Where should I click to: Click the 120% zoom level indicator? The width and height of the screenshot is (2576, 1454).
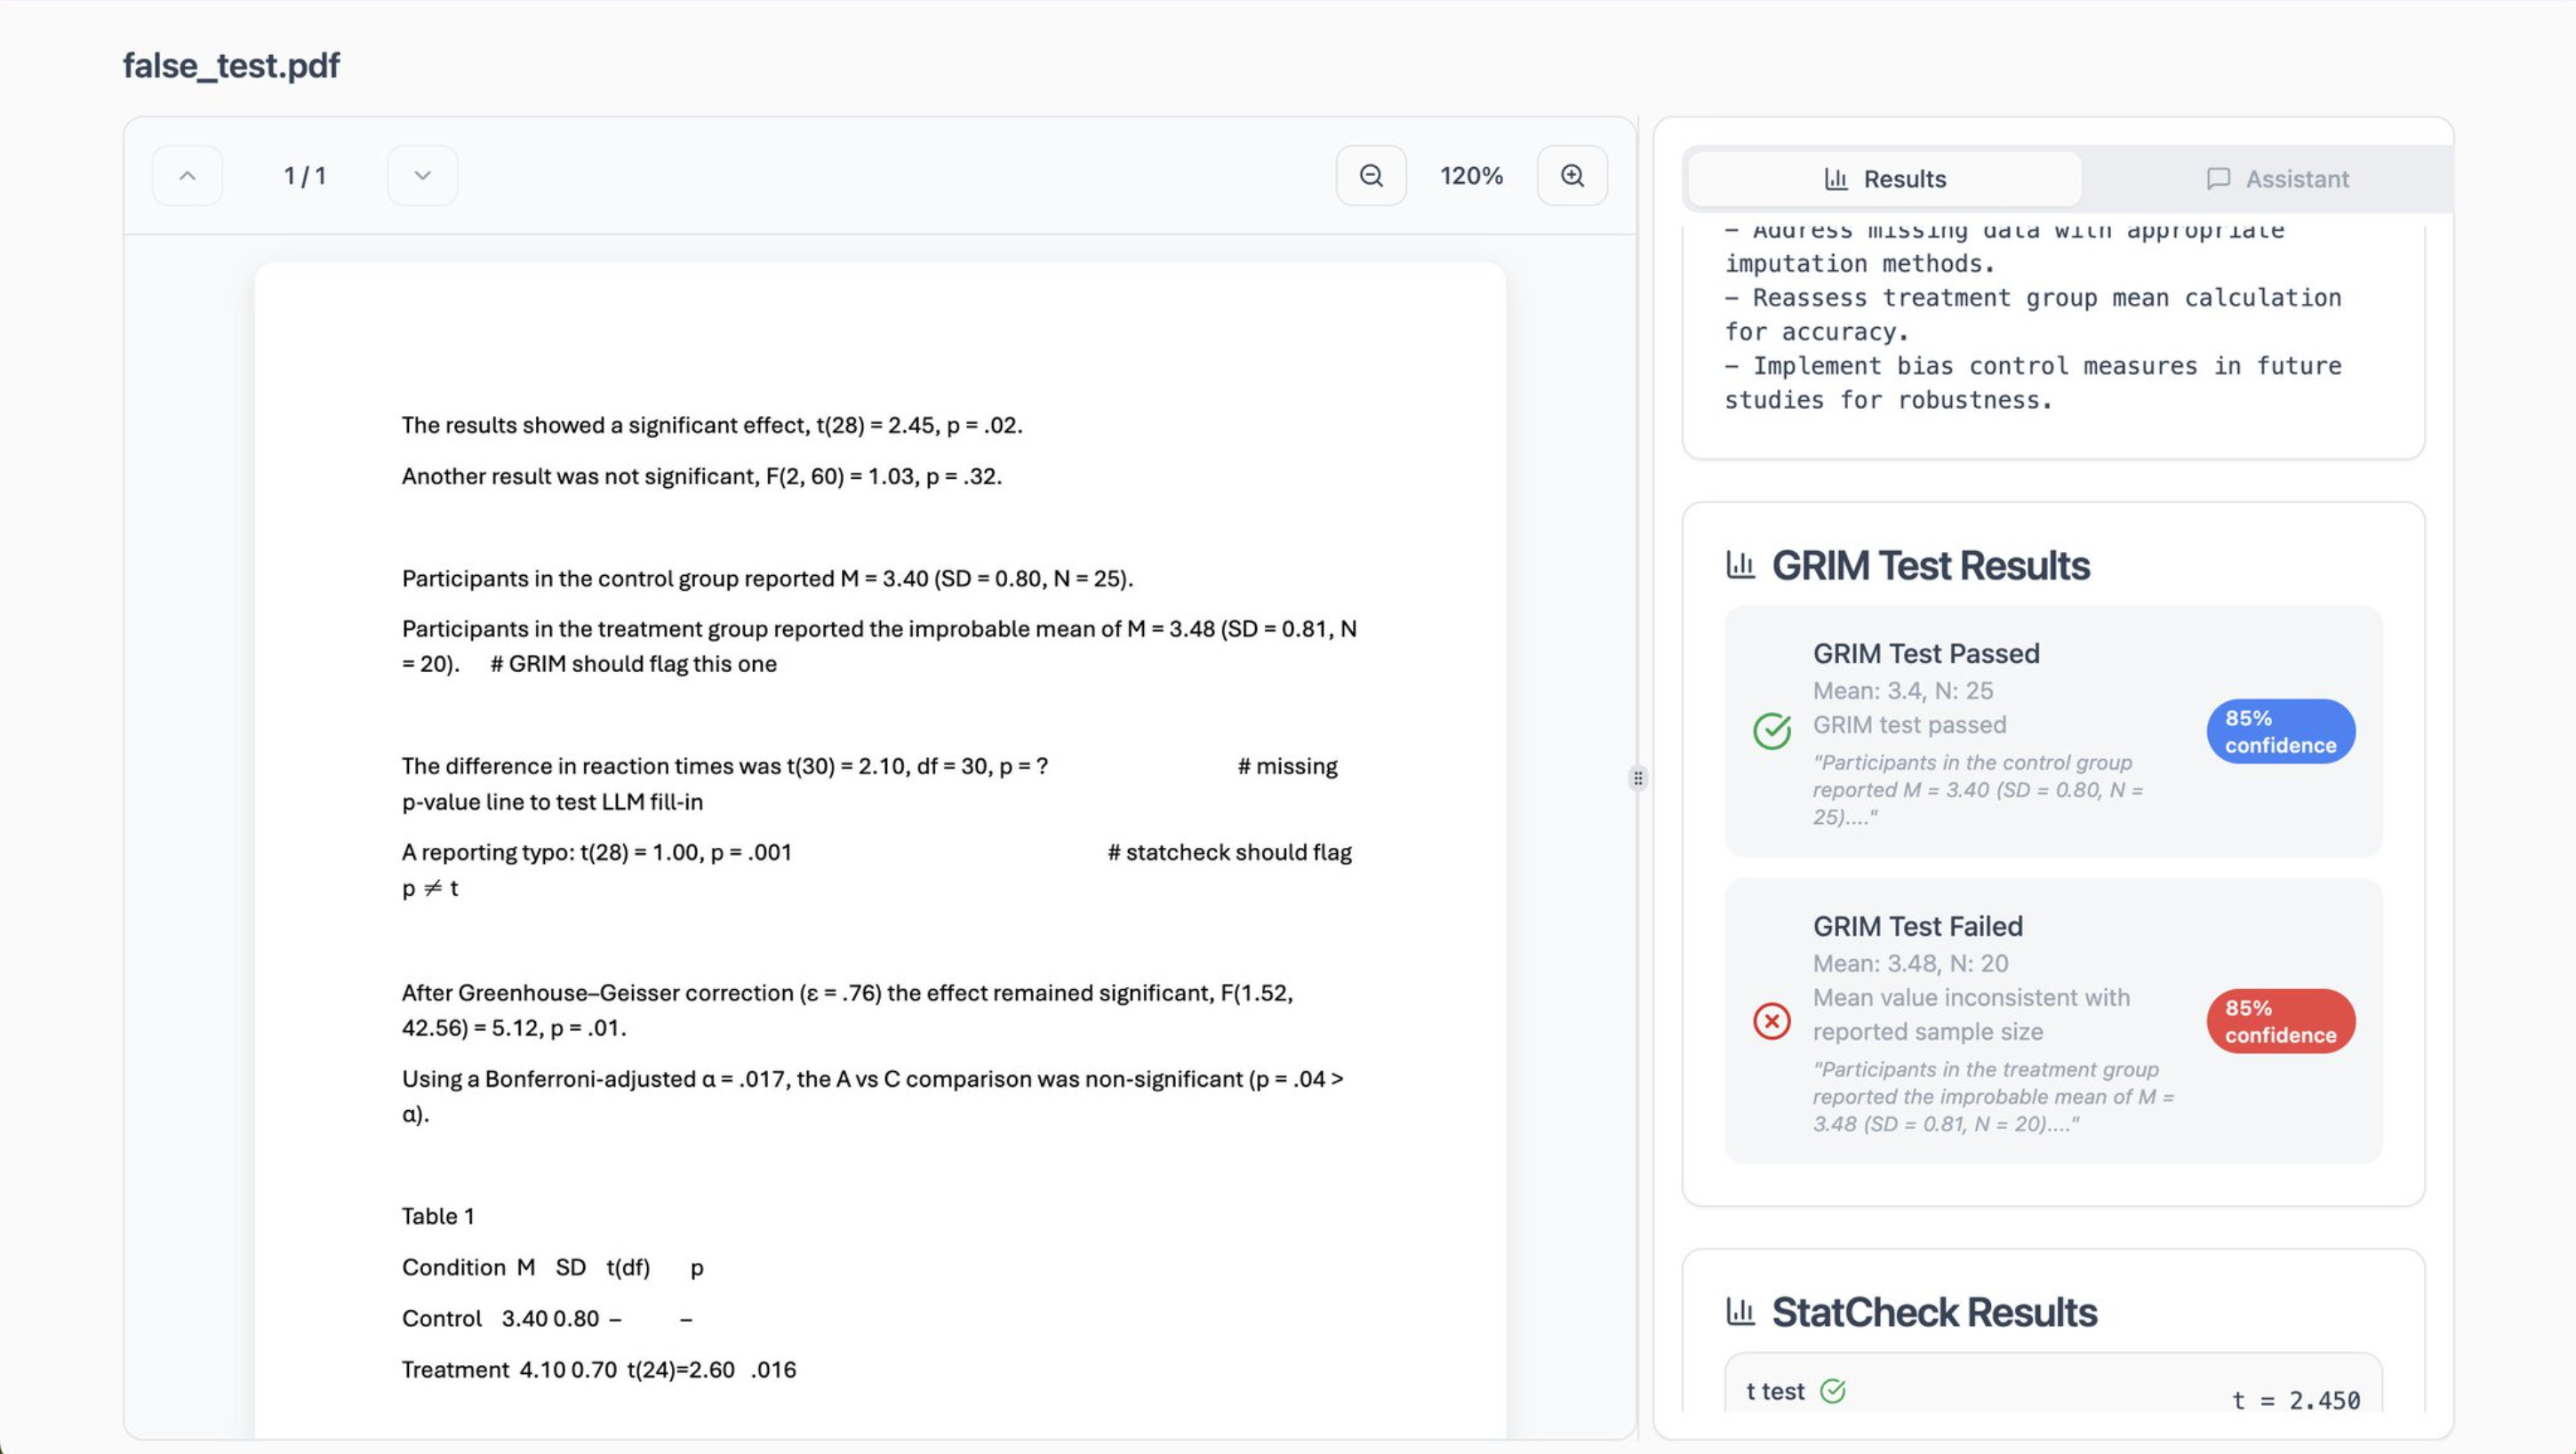click(x=1471, y=176)
